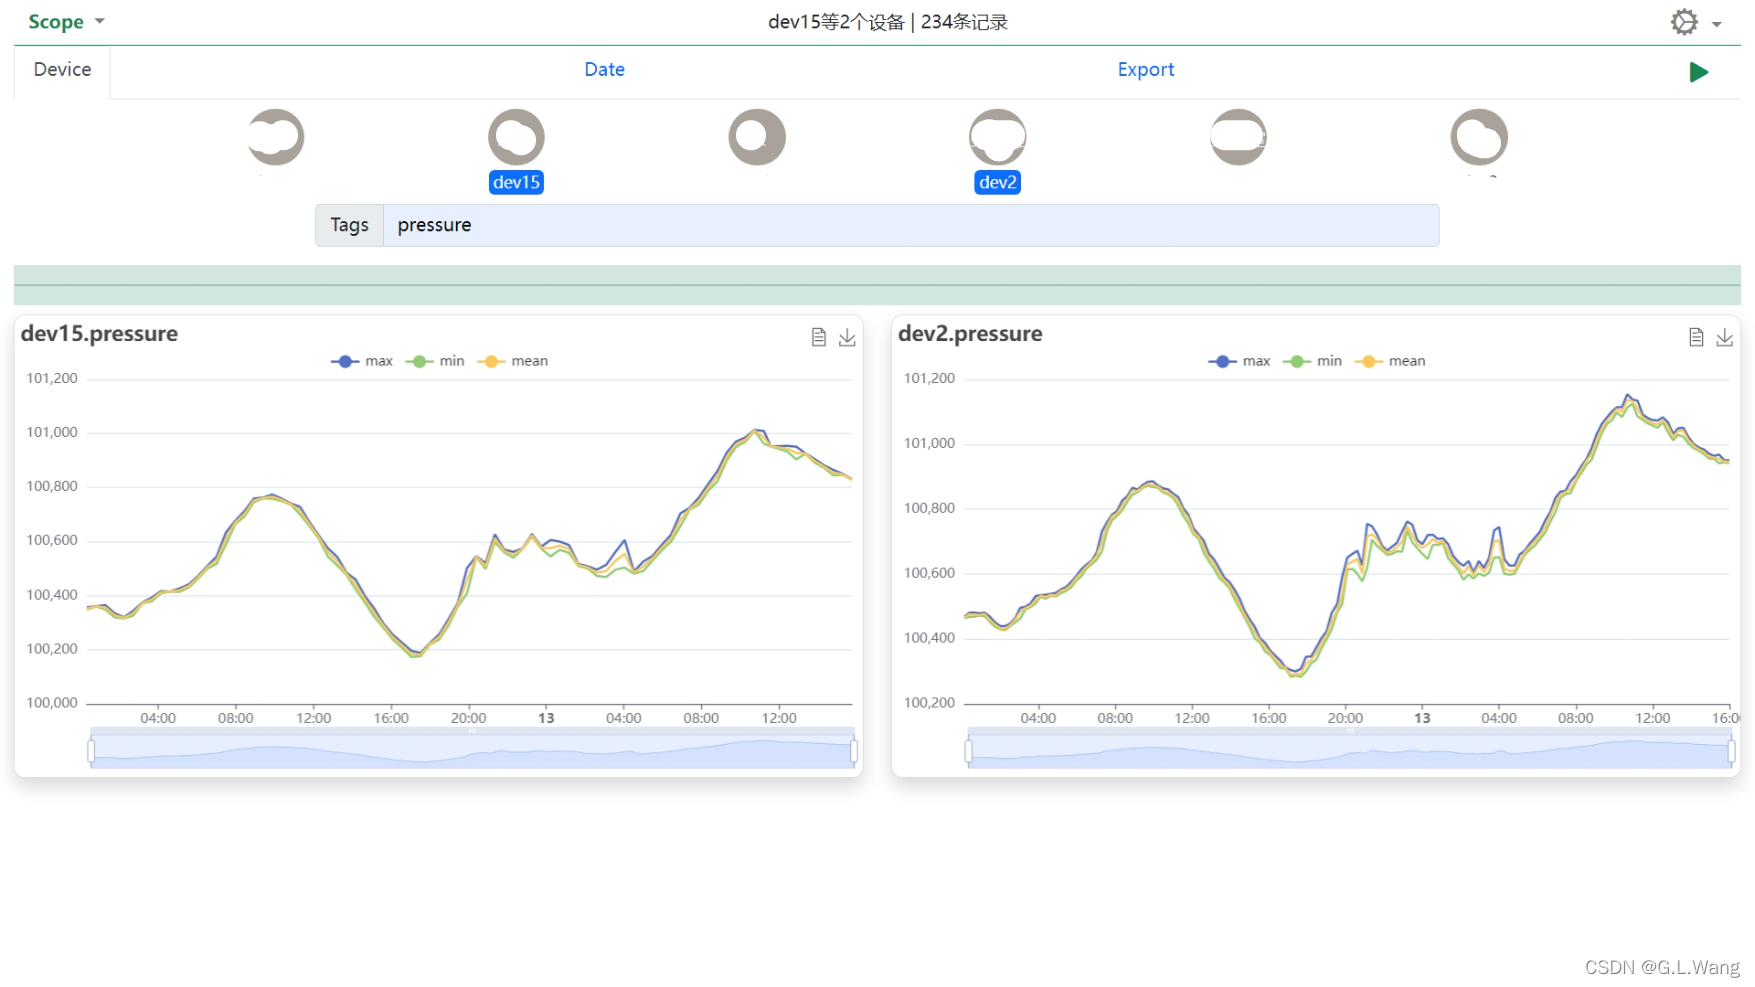The image size is (1755, 987).
Task: Click the green play button
Action: [1698, 72]
